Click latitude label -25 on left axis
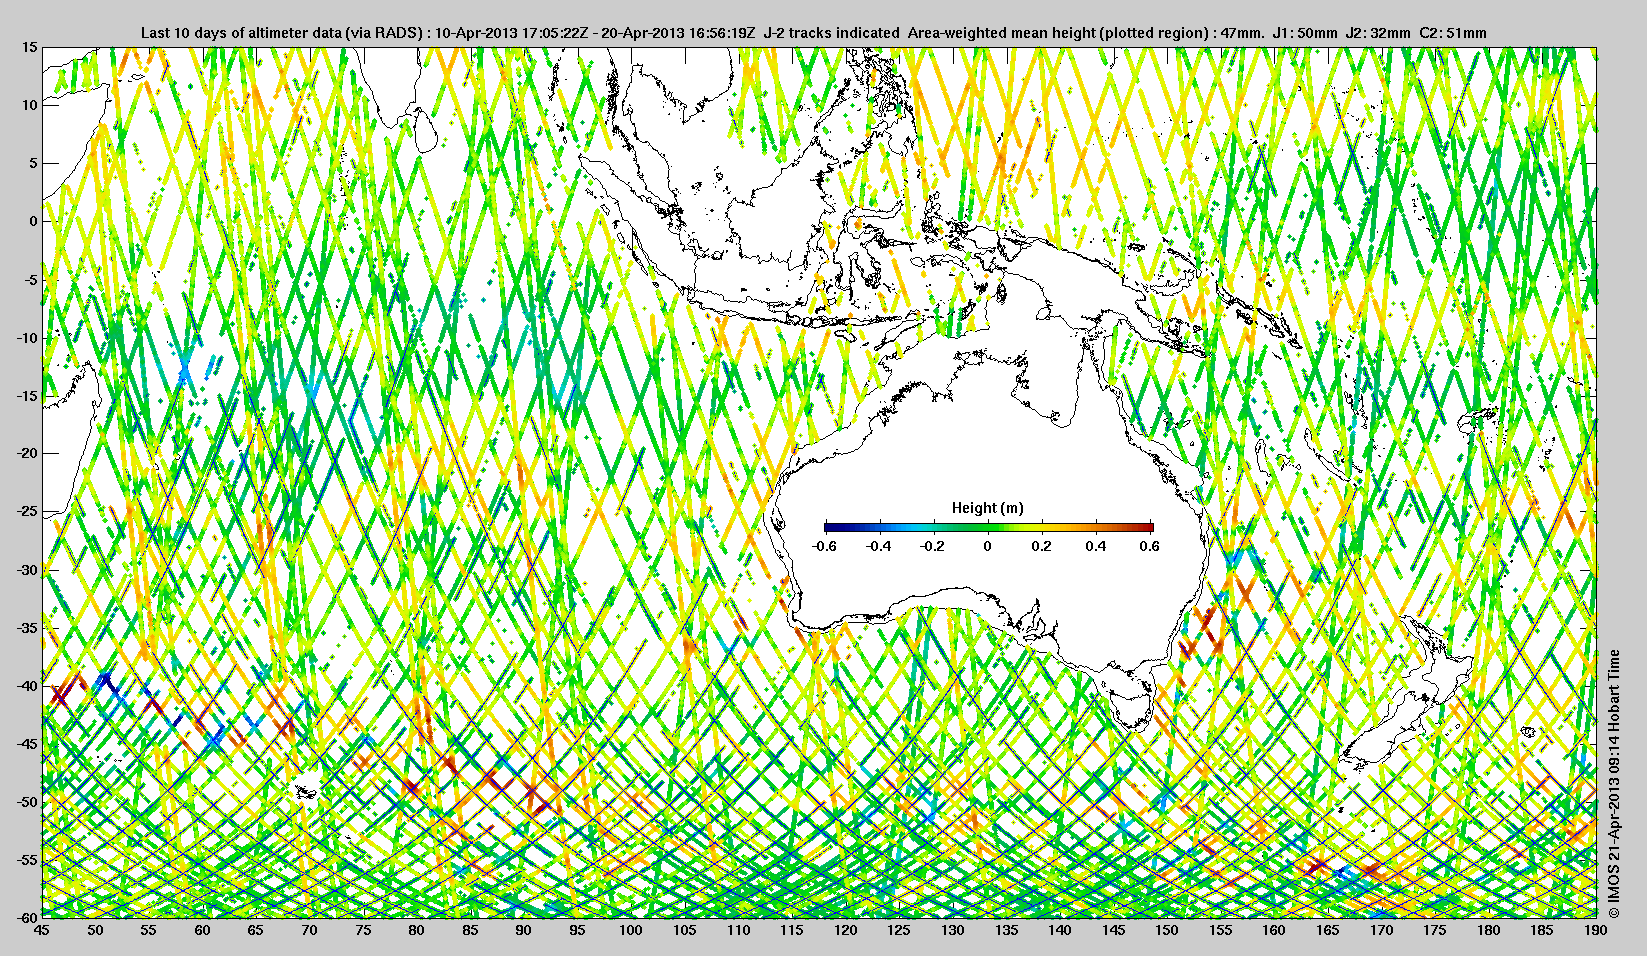This screenshot has height=956, width=1647. pos(27,511)
